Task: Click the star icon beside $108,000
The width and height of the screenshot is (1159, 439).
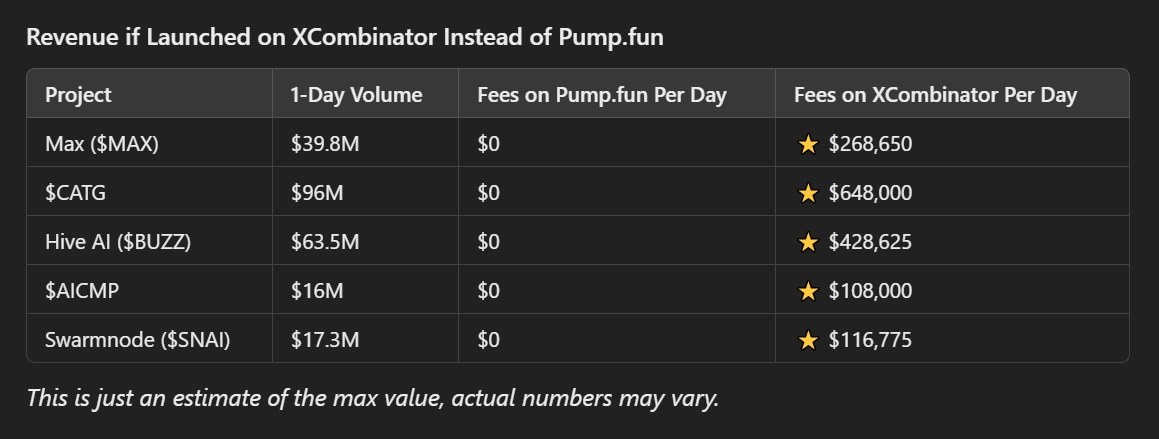Action: point(808,291)
